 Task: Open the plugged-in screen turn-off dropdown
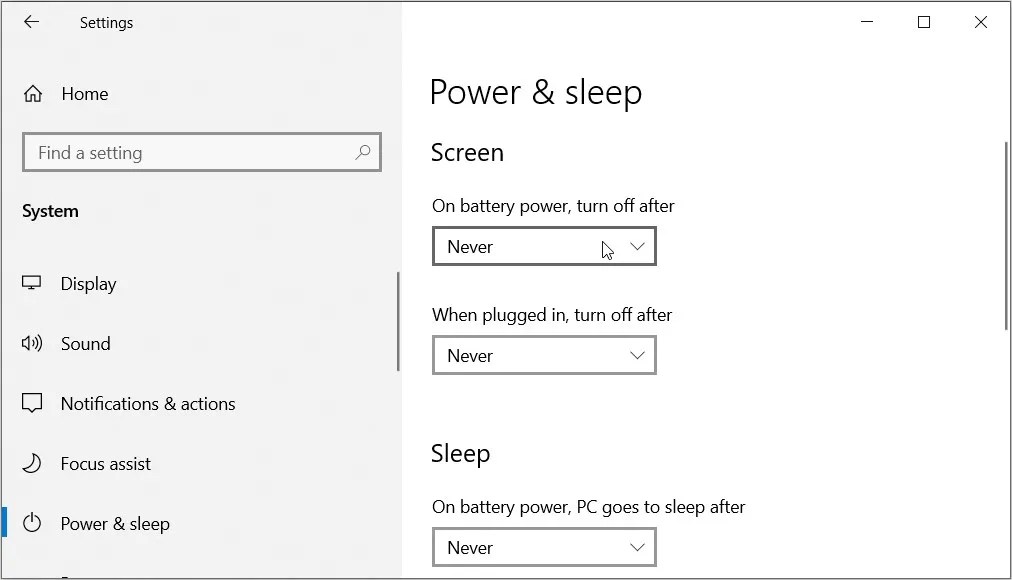point(544,355)
